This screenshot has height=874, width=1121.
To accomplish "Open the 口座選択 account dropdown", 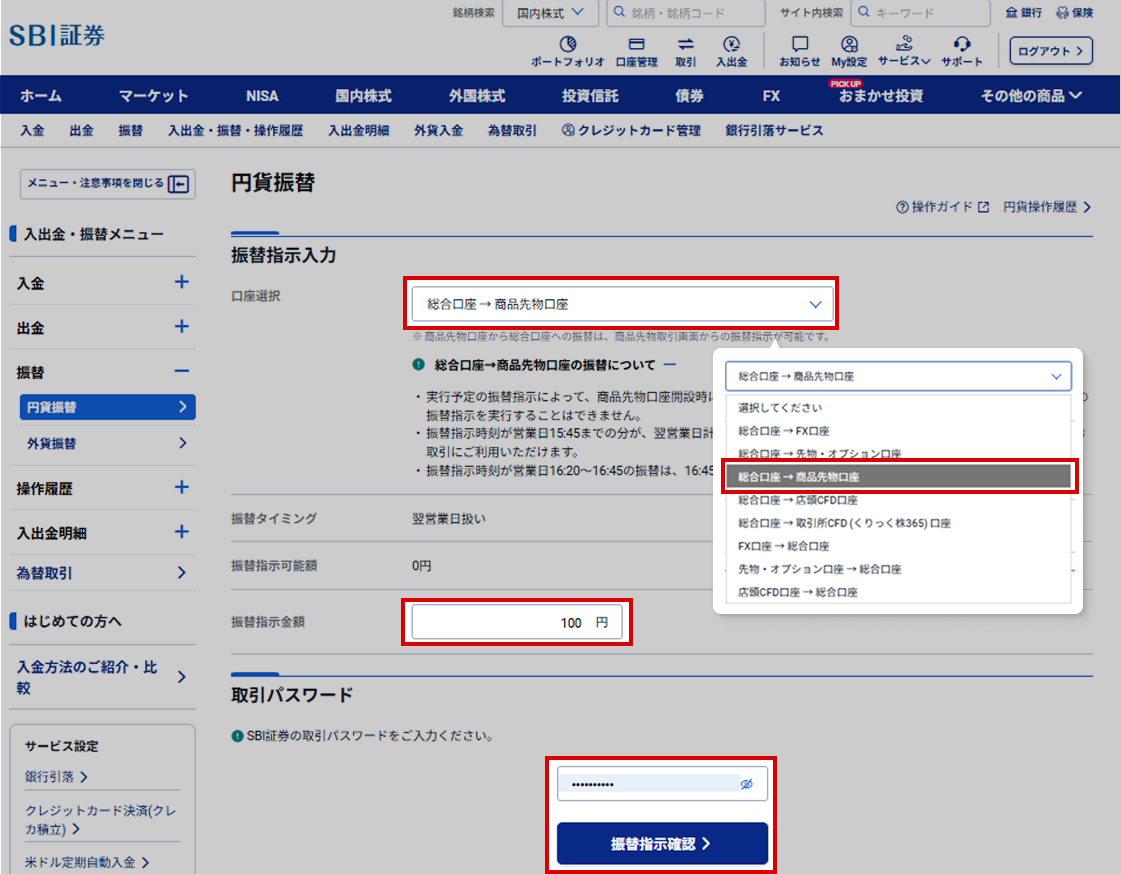I will pyautogui.click(x=622, y=304).
